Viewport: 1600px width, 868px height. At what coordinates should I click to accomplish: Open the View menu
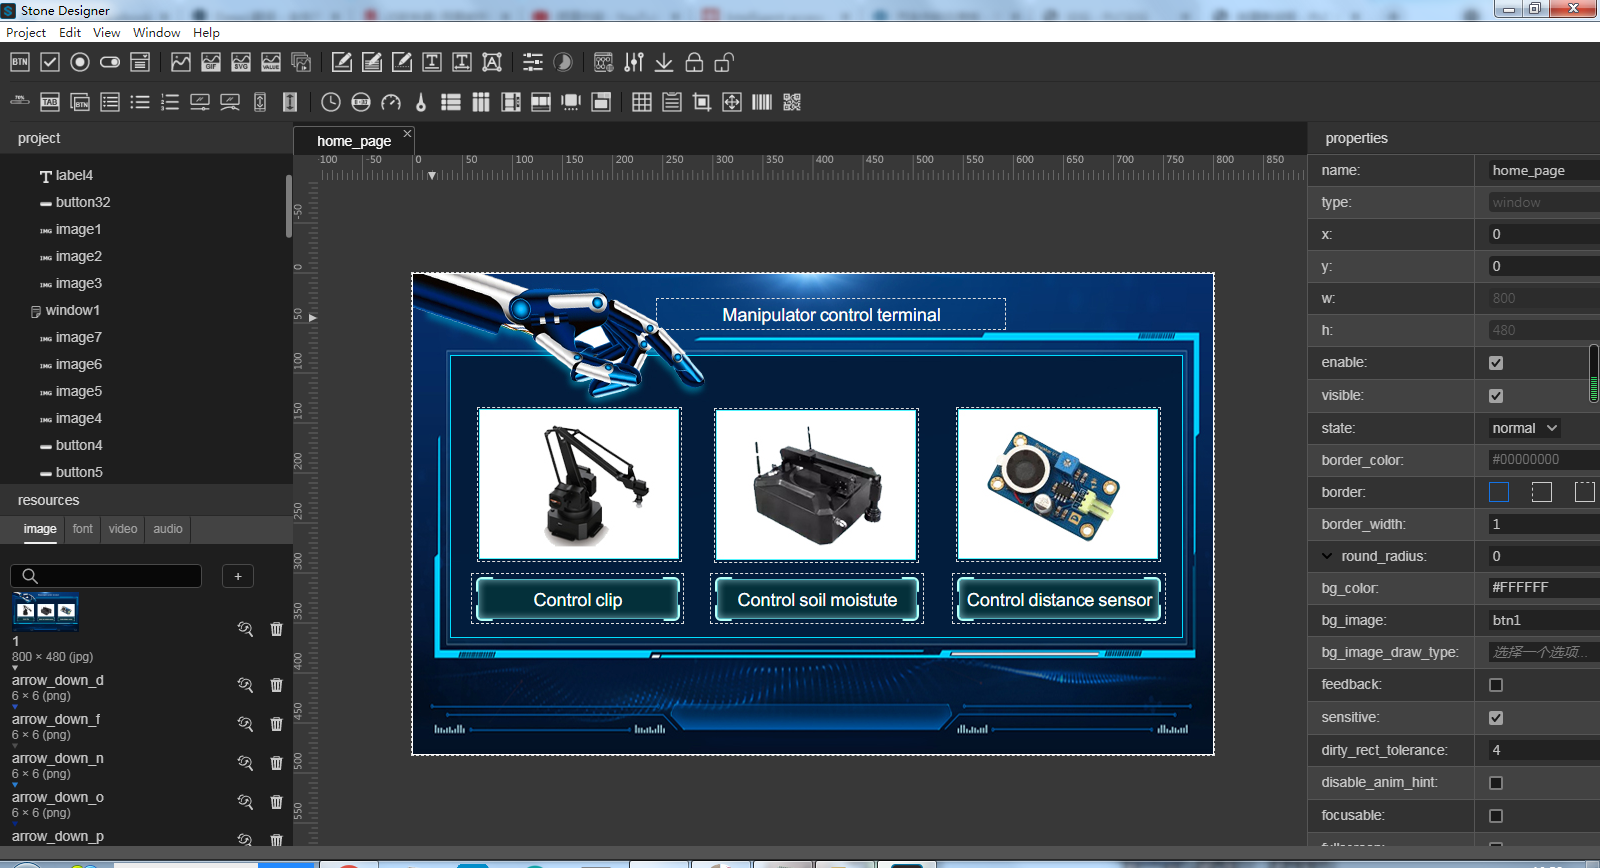click(107, 32)
